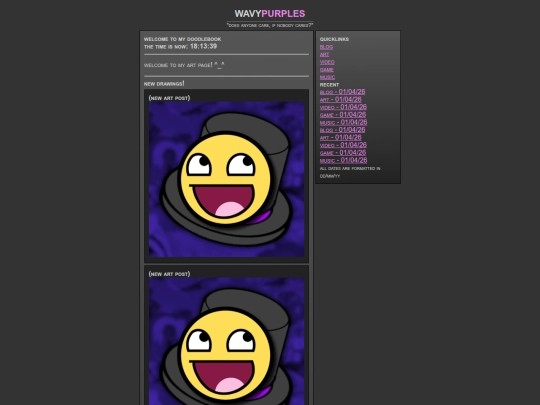Open the Music quicklink
This screenshot has width=540, height=405.
(327, 77)
